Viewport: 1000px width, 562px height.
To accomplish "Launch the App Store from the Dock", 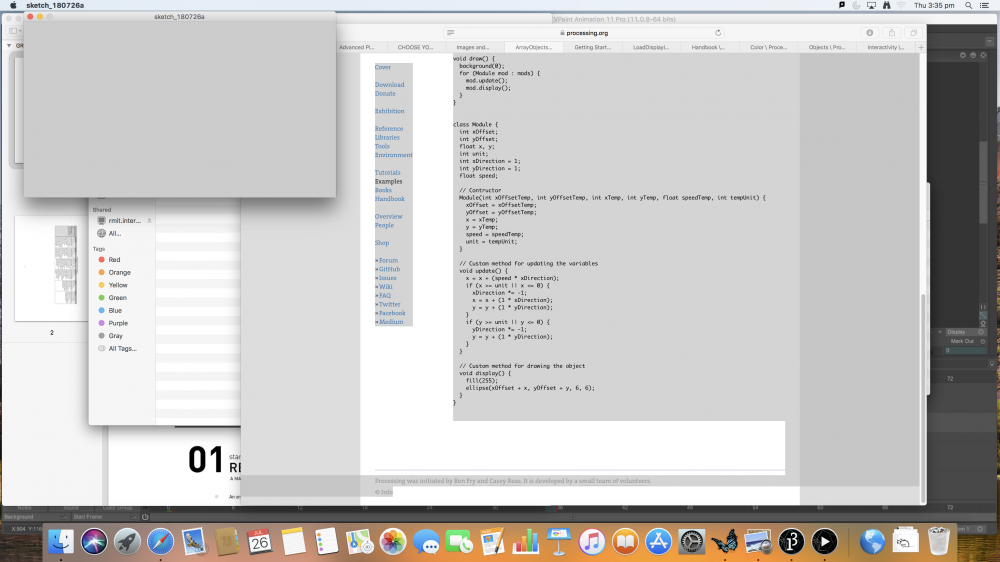I will point(658,542).
